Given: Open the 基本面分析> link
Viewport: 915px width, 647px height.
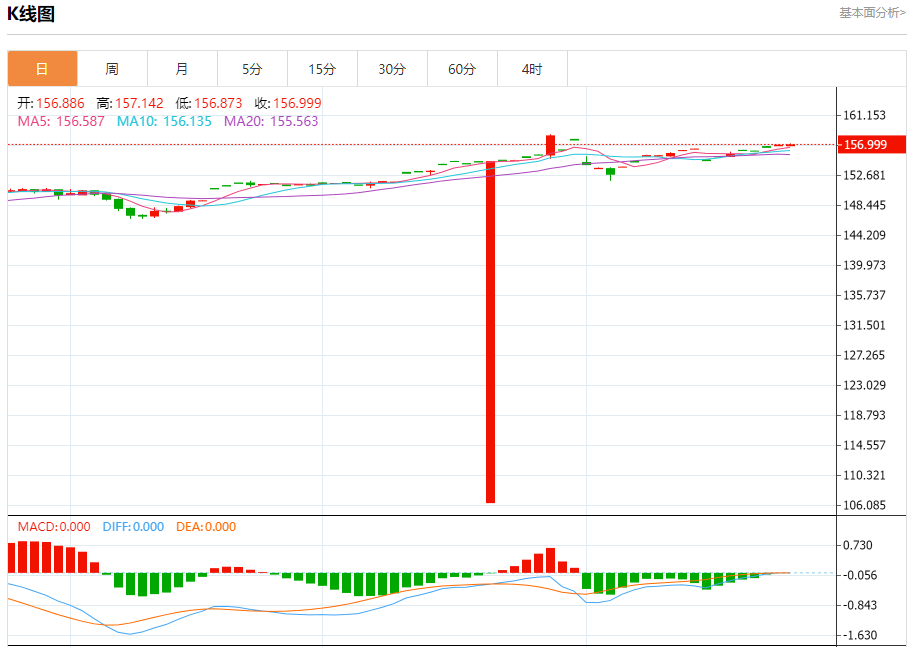Looking at the screenshot, I should pos(872,12).
